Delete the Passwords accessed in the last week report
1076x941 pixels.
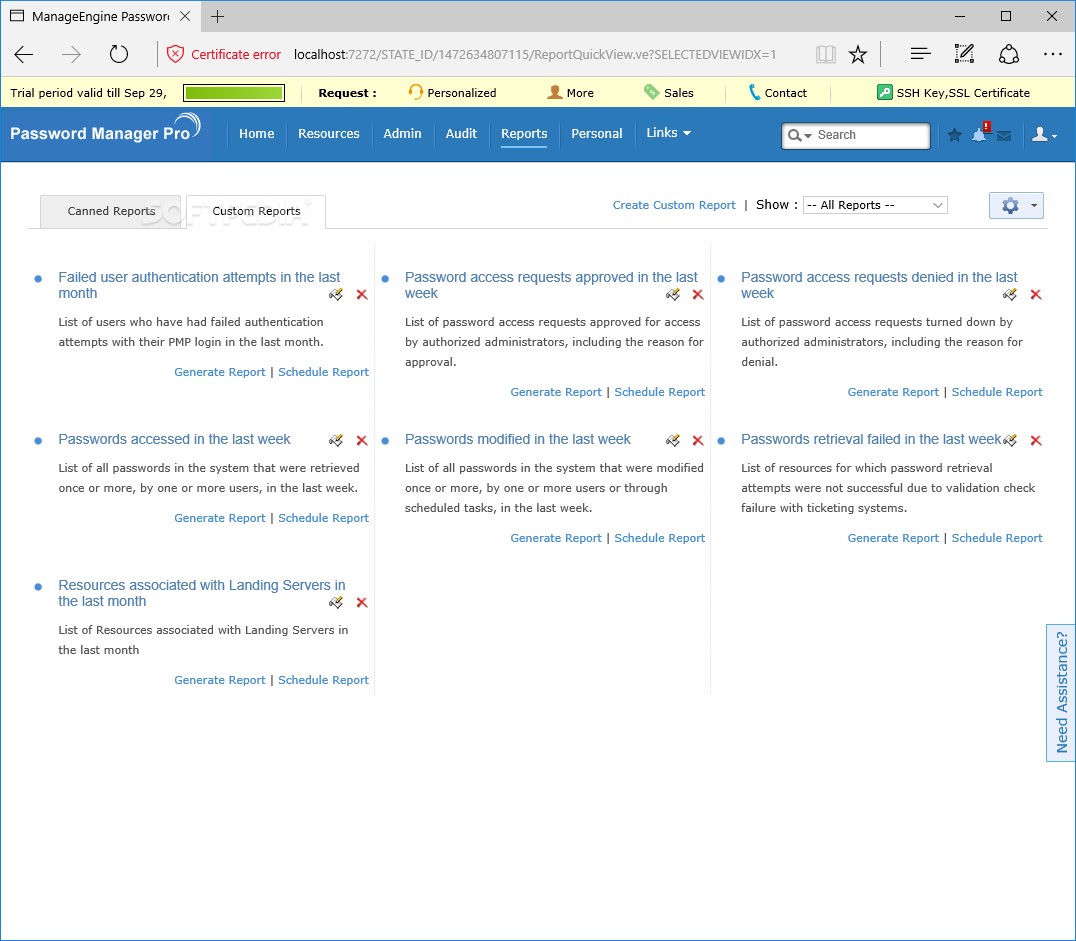(362, 441)
